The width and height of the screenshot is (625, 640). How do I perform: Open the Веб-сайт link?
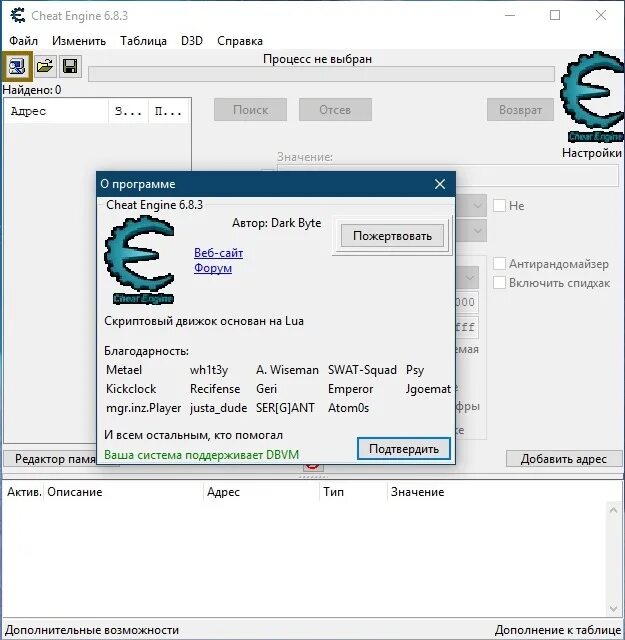click(218, 253)
